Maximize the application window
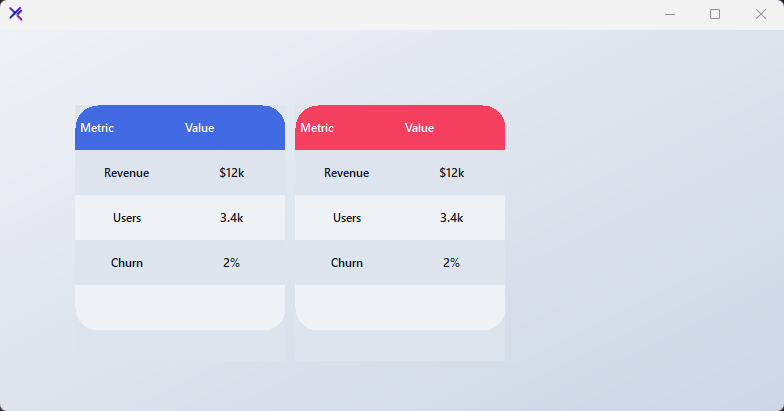Viewport: 784px width, 411px height. tap(715, 14)
